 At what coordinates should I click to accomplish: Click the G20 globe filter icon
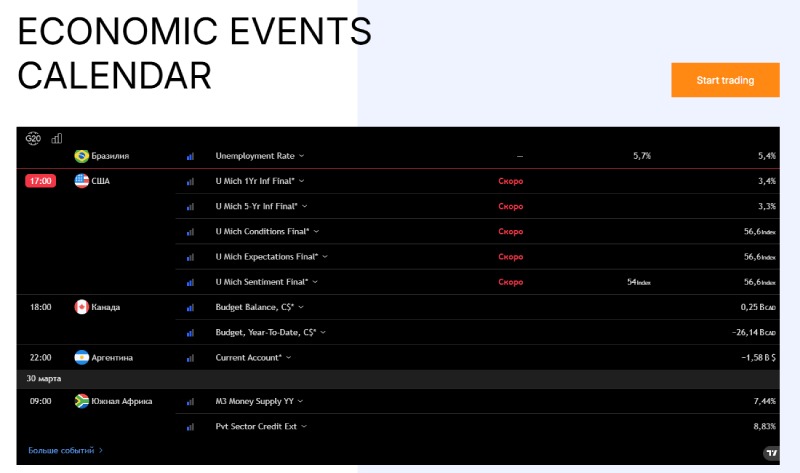(33, 138)
